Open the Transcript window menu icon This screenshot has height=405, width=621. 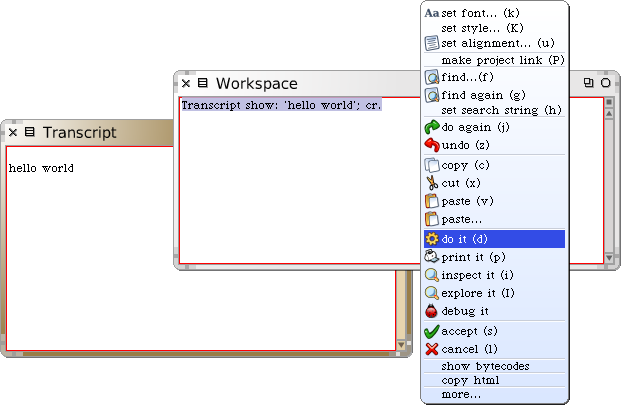tap(30, 132)
